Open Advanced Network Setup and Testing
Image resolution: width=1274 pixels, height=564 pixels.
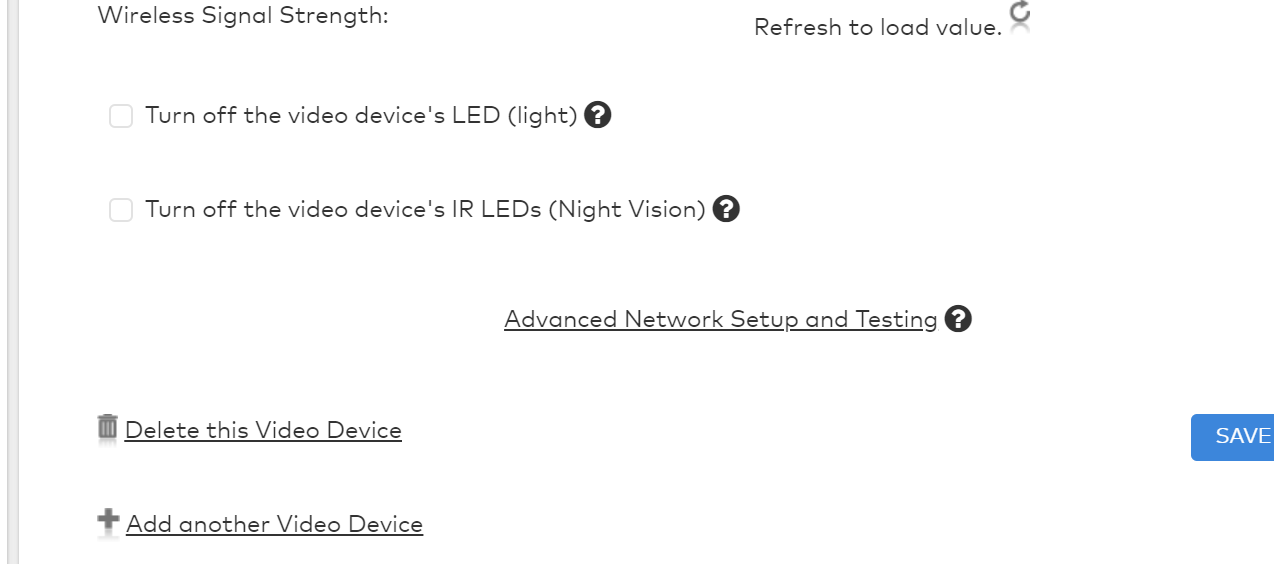(721, 319)
